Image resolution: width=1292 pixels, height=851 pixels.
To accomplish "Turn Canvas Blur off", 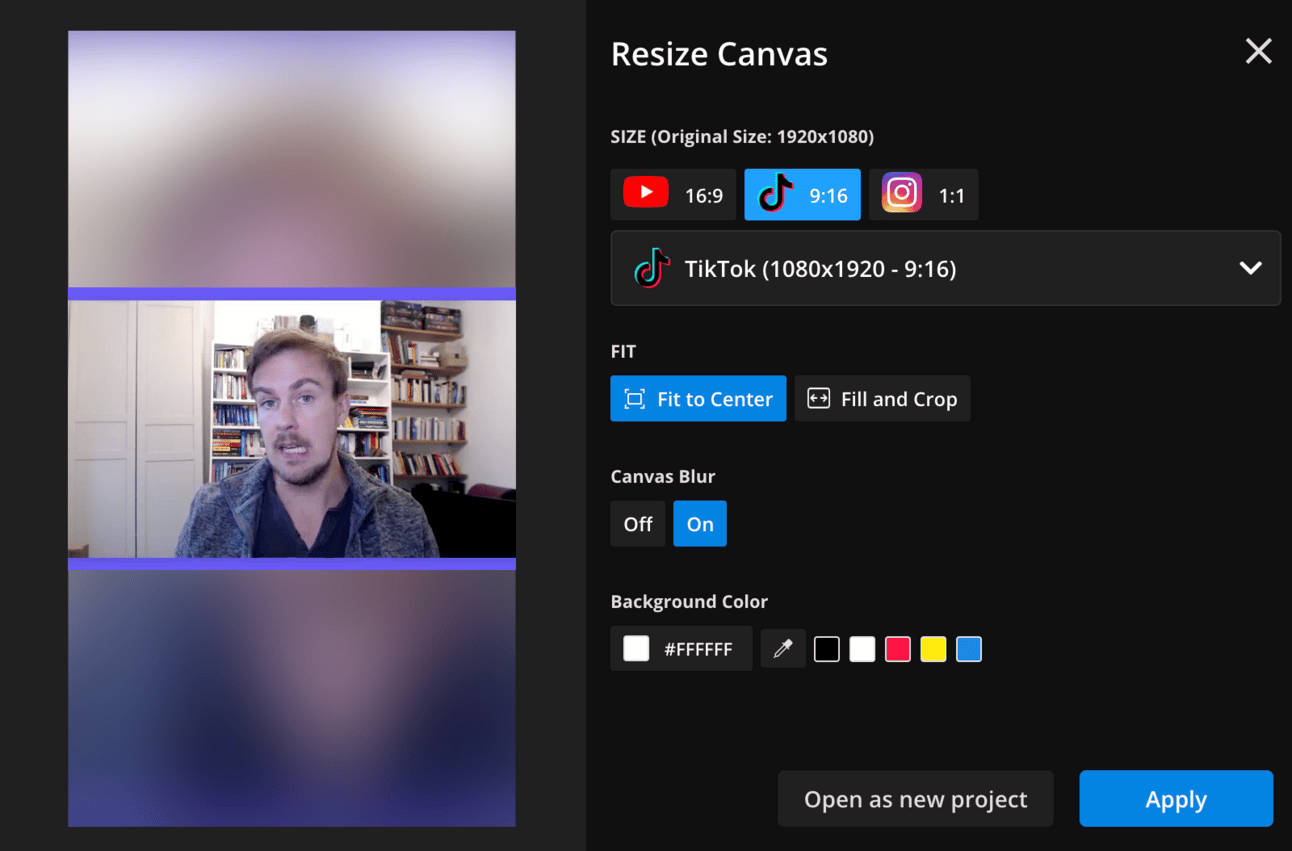I will click(x=638, y=524).
